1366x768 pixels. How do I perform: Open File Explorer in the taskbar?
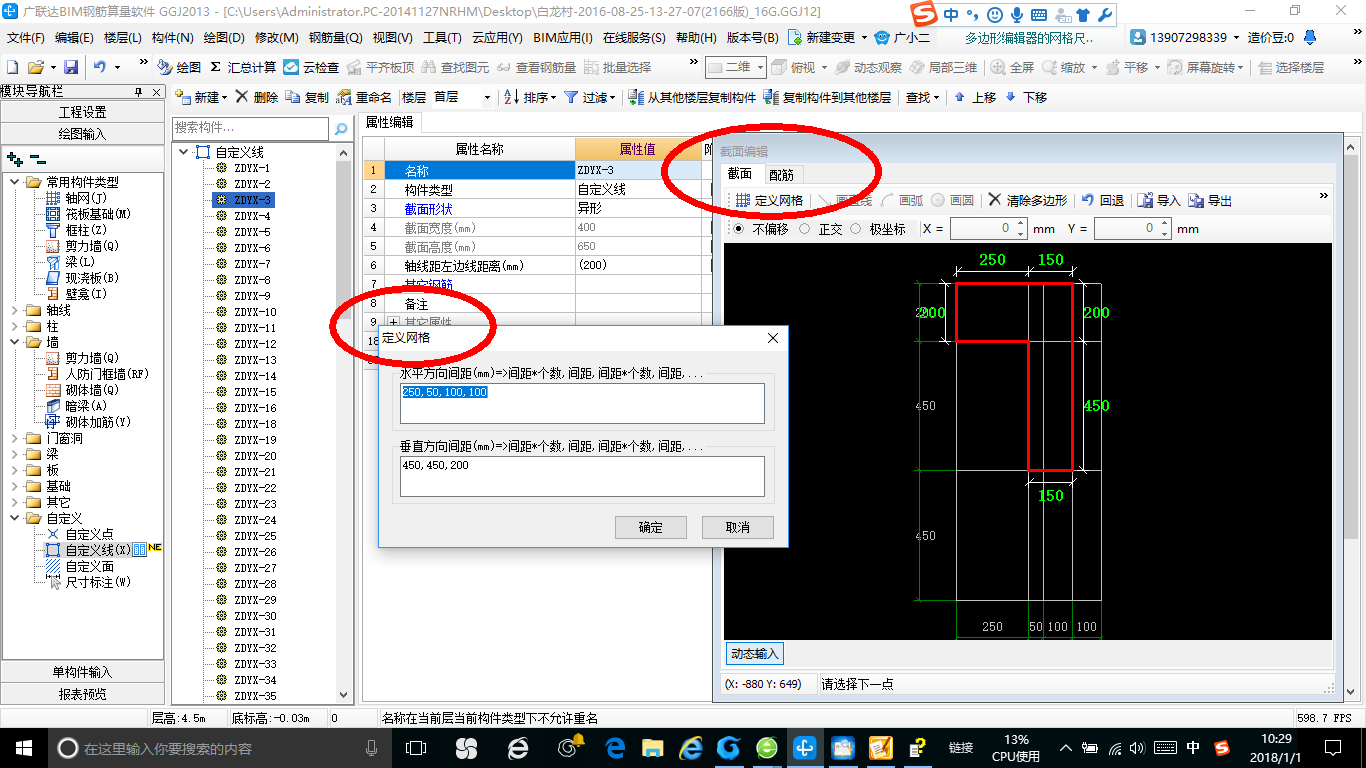[x=653, y=747]
